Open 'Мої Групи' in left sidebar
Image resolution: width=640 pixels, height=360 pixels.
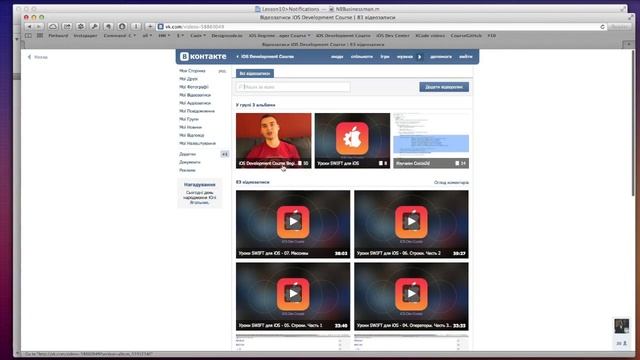click(189, 119)
